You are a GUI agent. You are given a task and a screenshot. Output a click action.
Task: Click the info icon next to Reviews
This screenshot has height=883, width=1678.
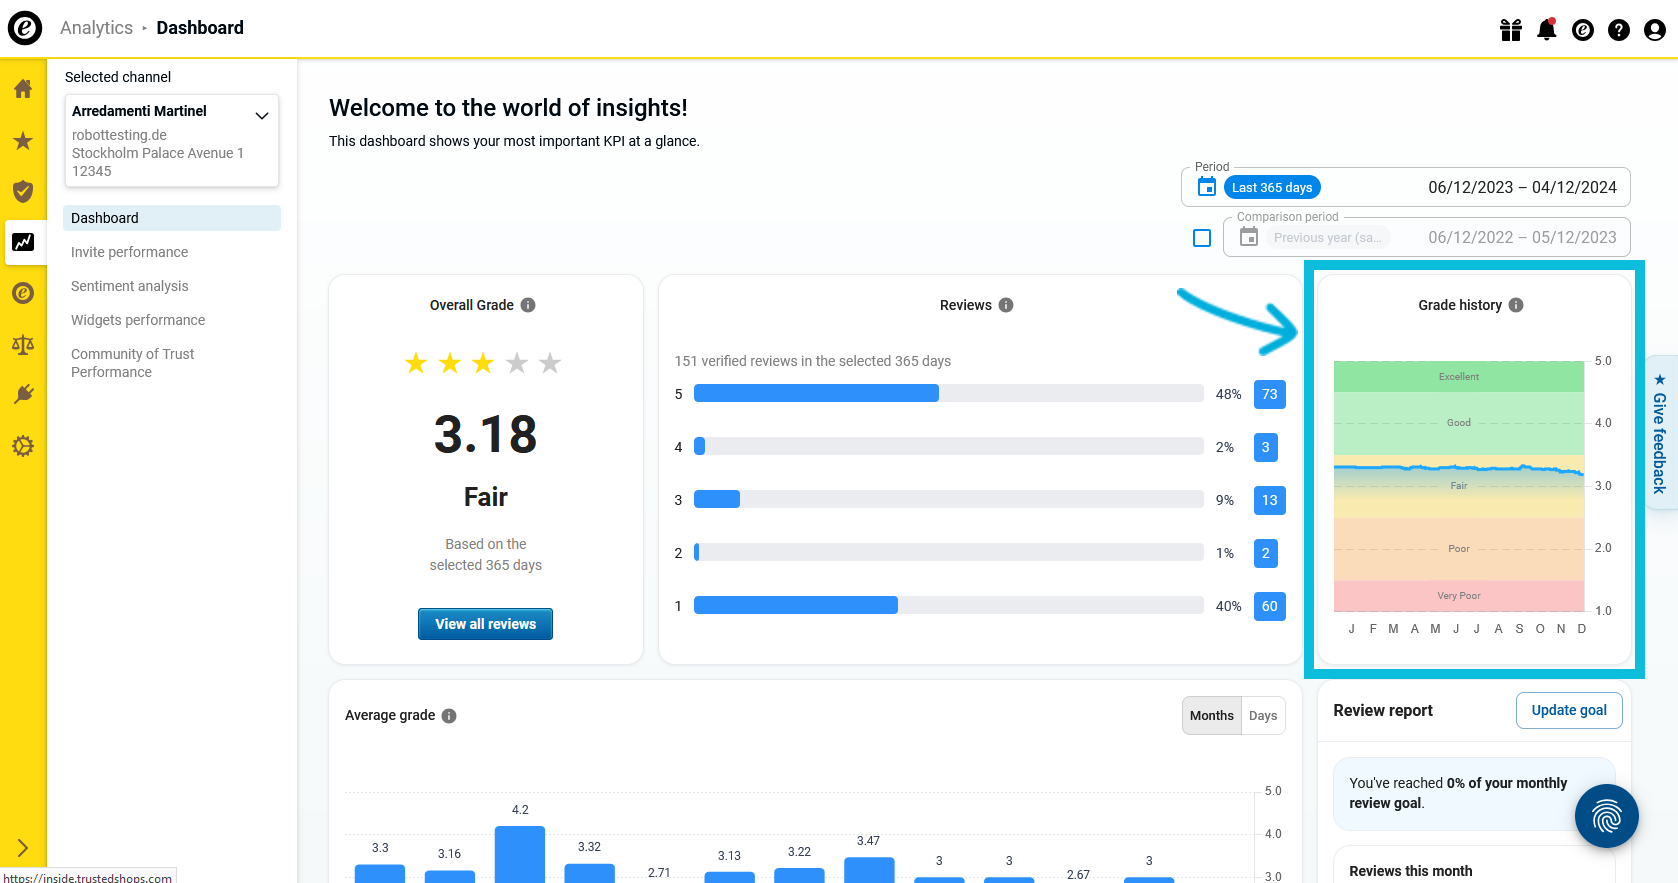[x=1006, y=305]
